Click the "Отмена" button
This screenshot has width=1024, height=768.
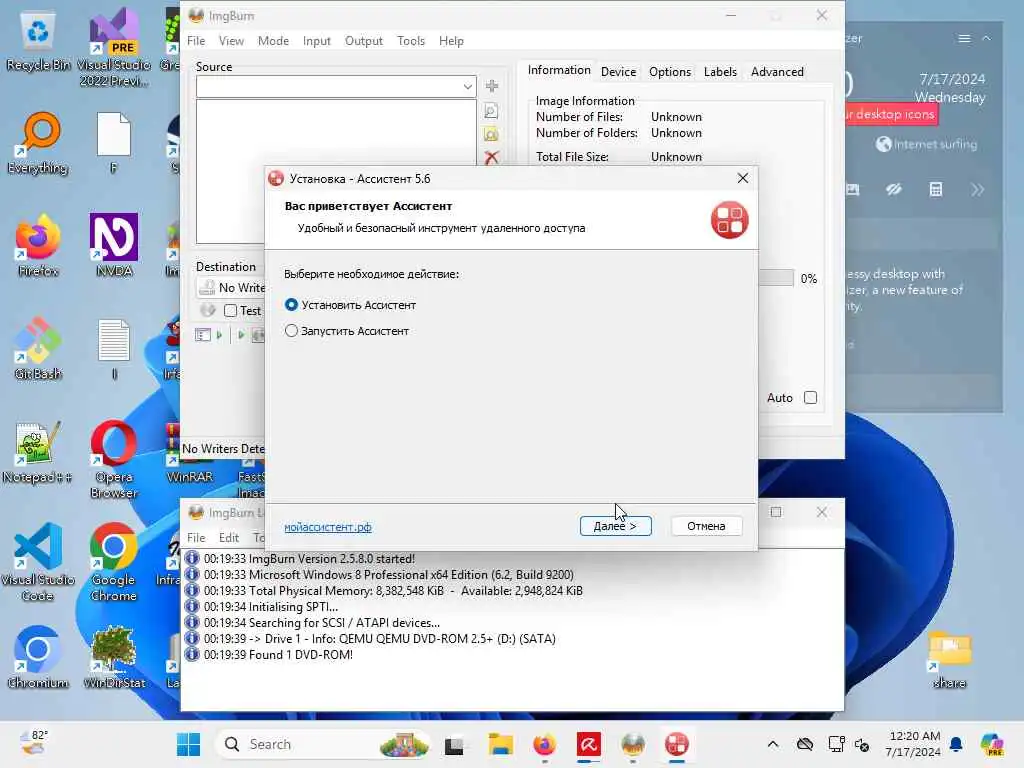(706, 526)
